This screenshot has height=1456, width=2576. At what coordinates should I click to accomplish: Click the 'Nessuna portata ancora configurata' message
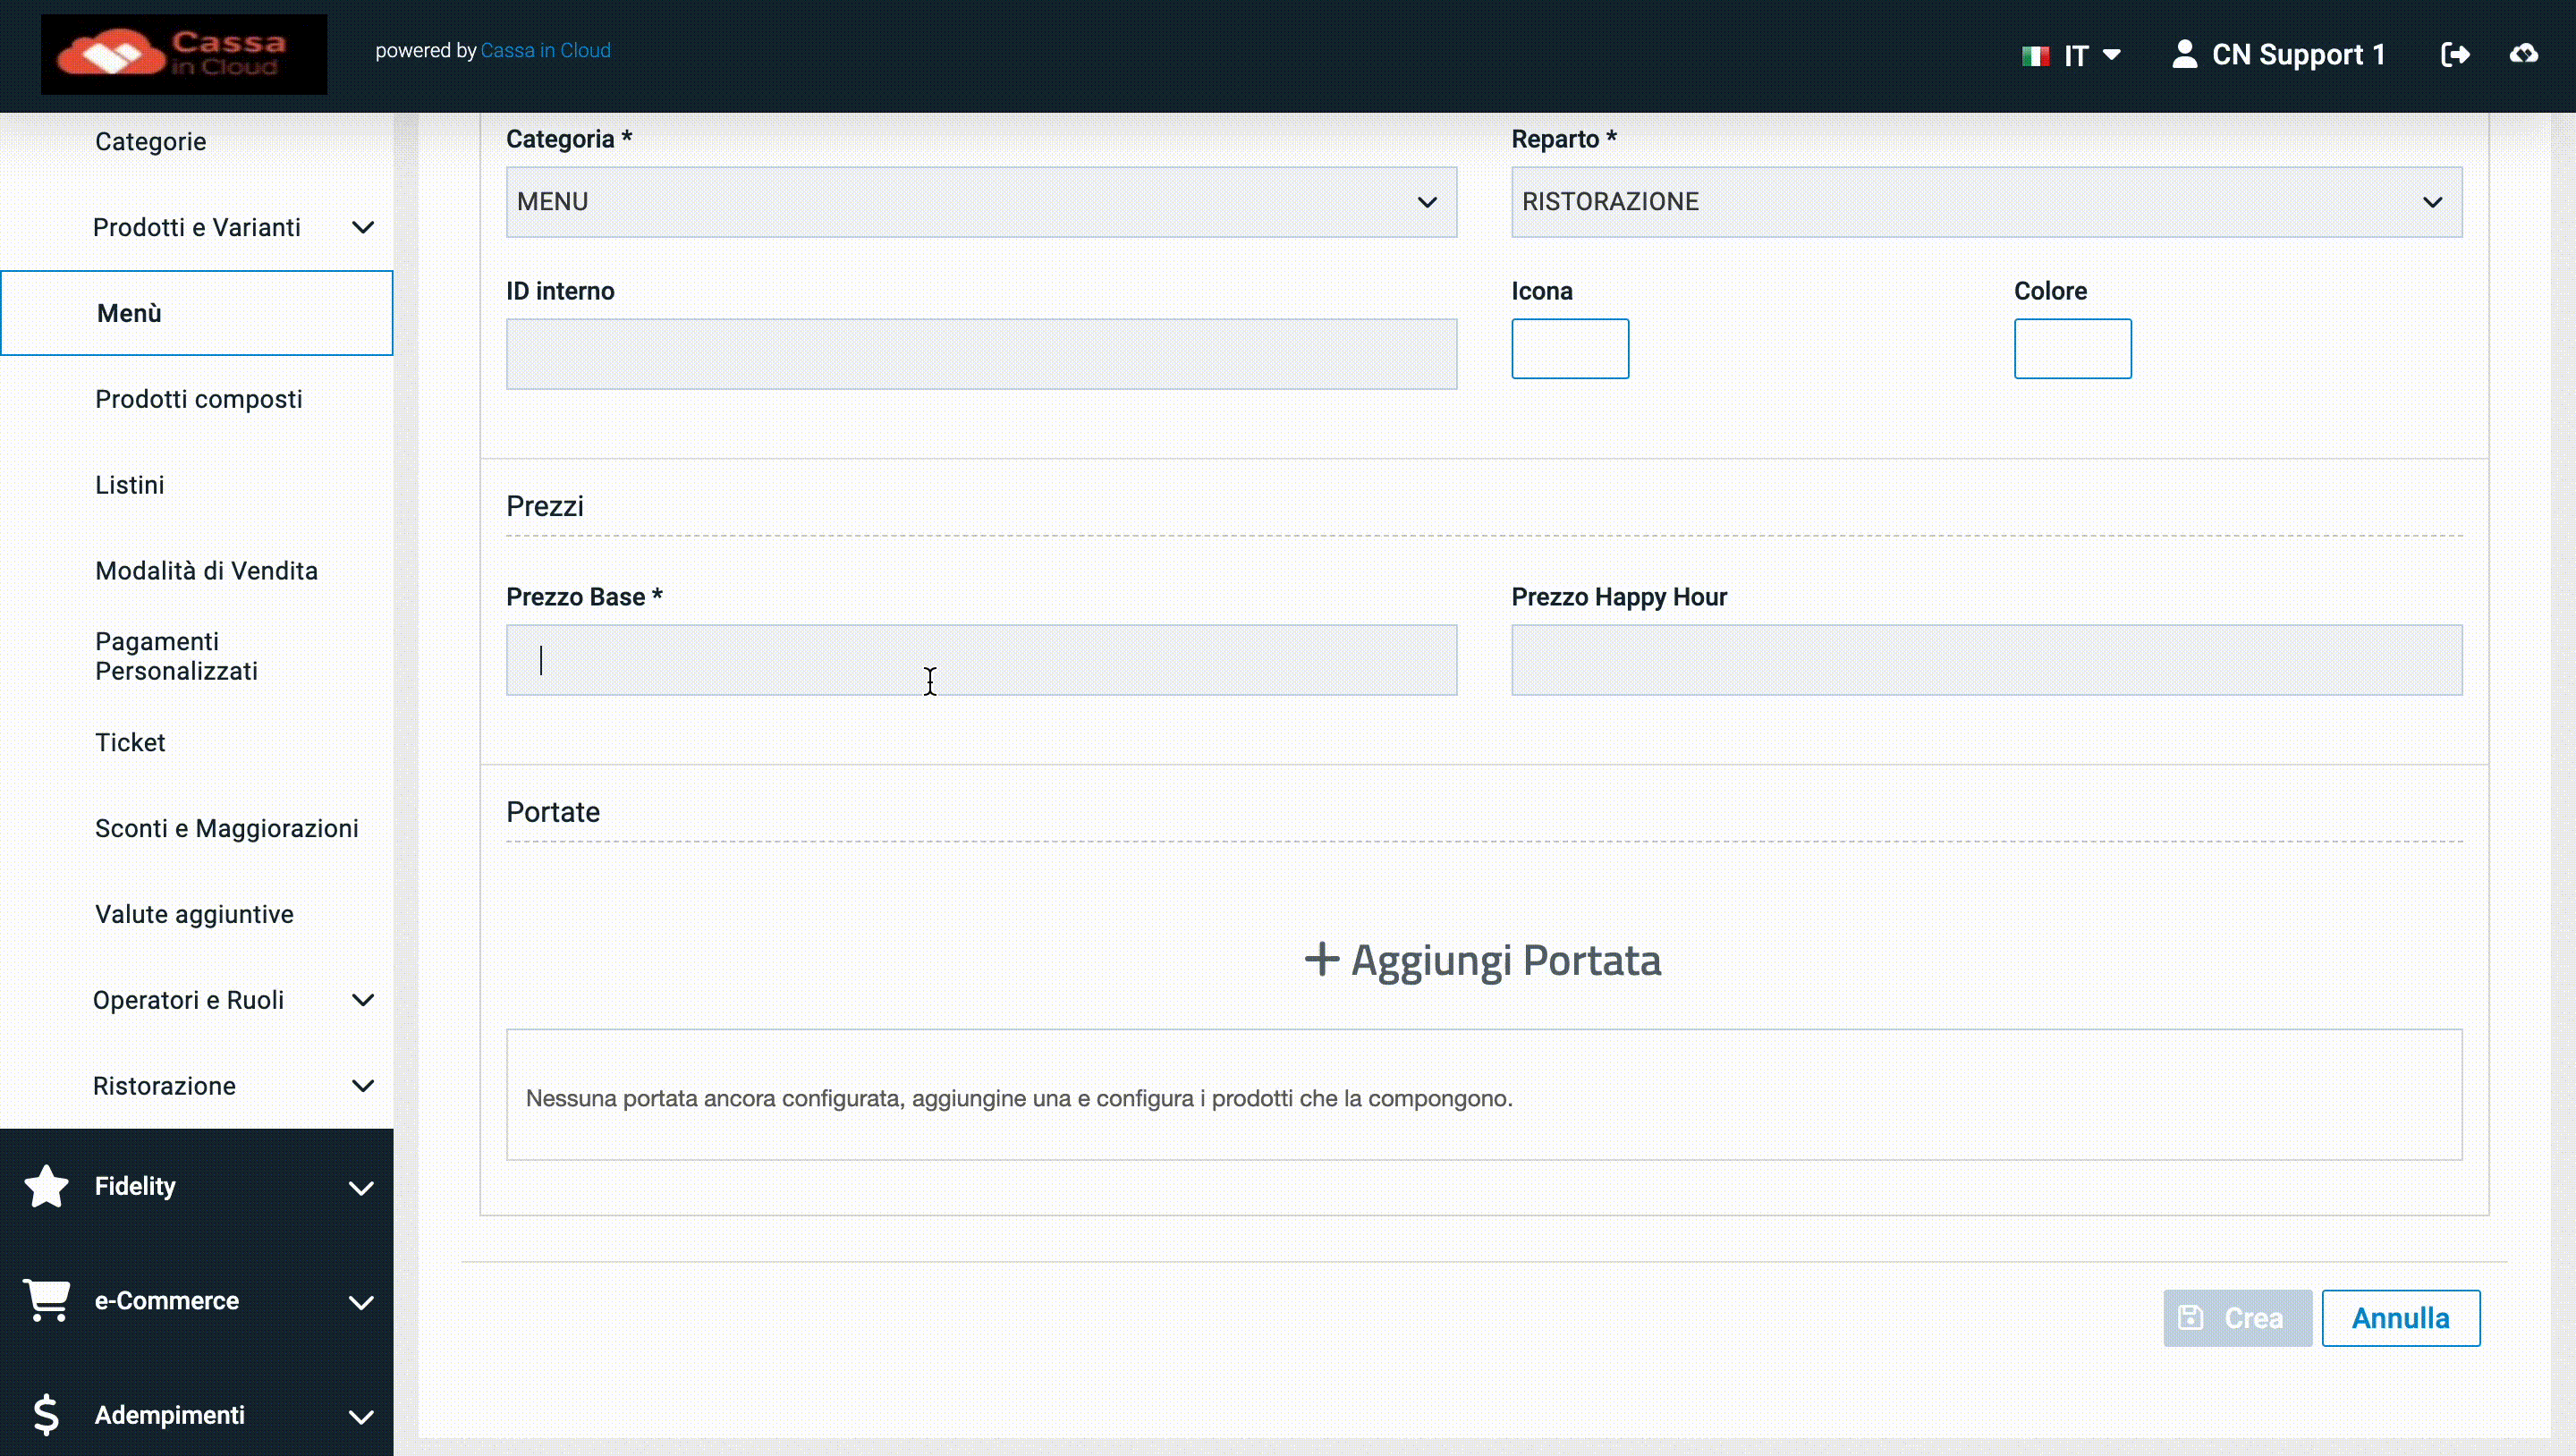pyautogui.click(x=1019, y=1098)
